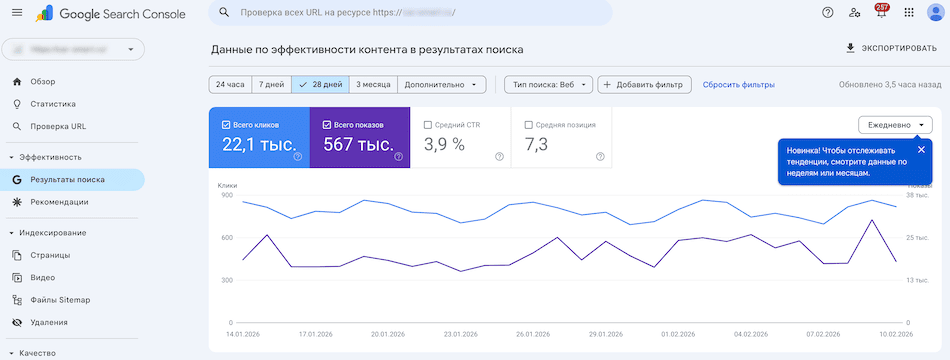The height and width of the screenshot is (360, 950).
Task: Click the Google Search Console logo
Action: coord(110,13)
